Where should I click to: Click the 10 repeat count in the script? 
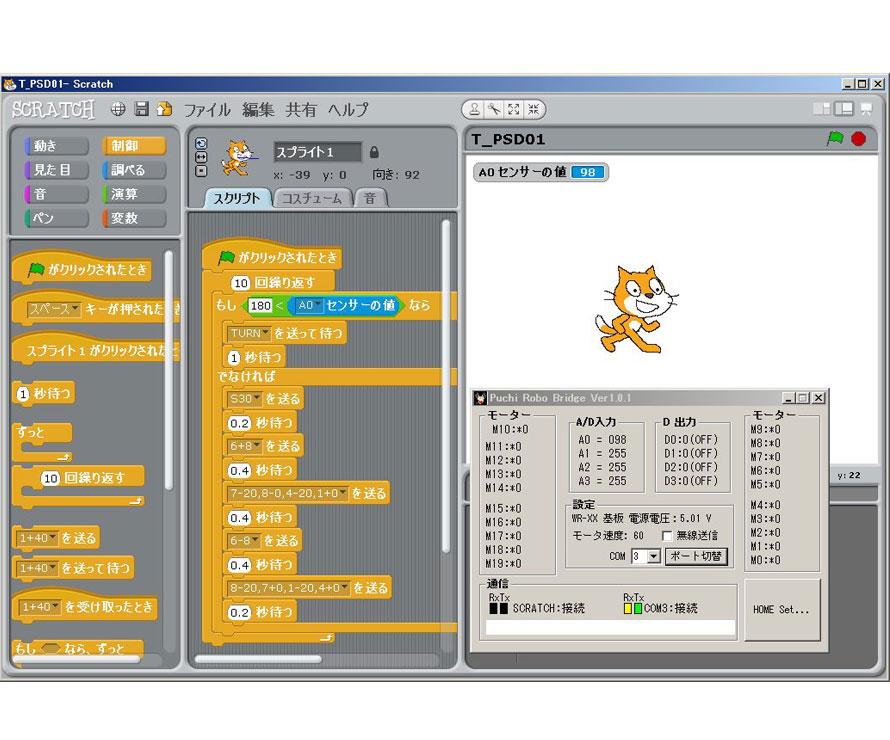[241, 283]
